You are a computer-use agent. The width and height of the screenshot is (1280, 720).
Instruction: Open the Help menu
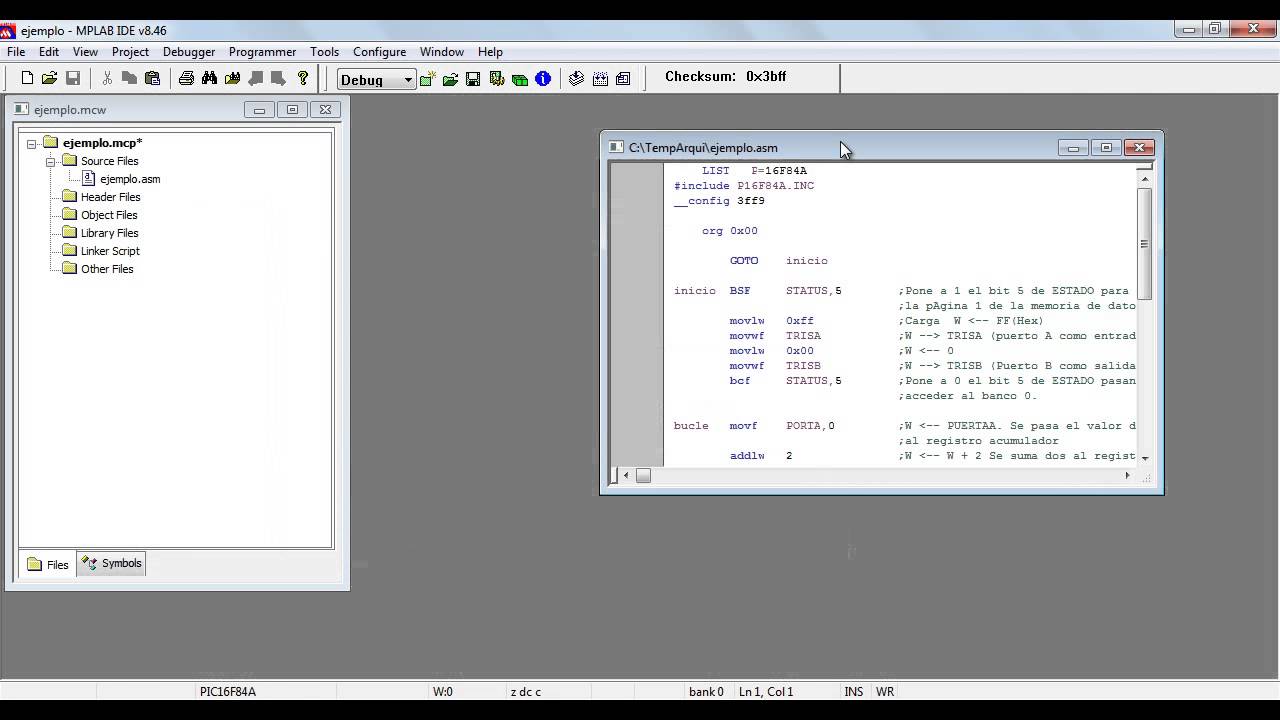point(490,52)
